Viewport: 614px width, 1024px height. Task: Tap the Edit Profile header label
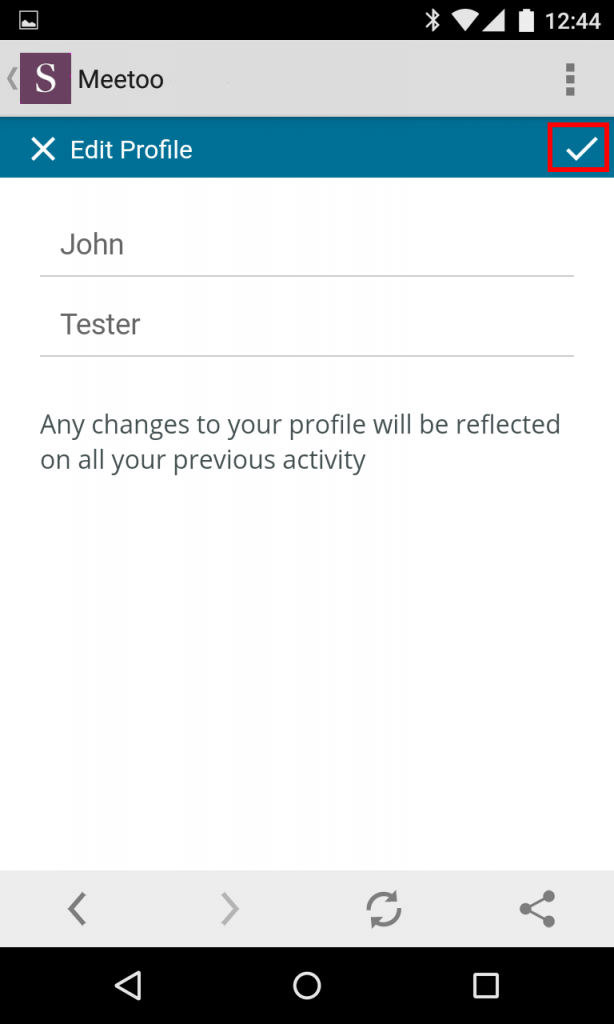click(x=131, y=150)
